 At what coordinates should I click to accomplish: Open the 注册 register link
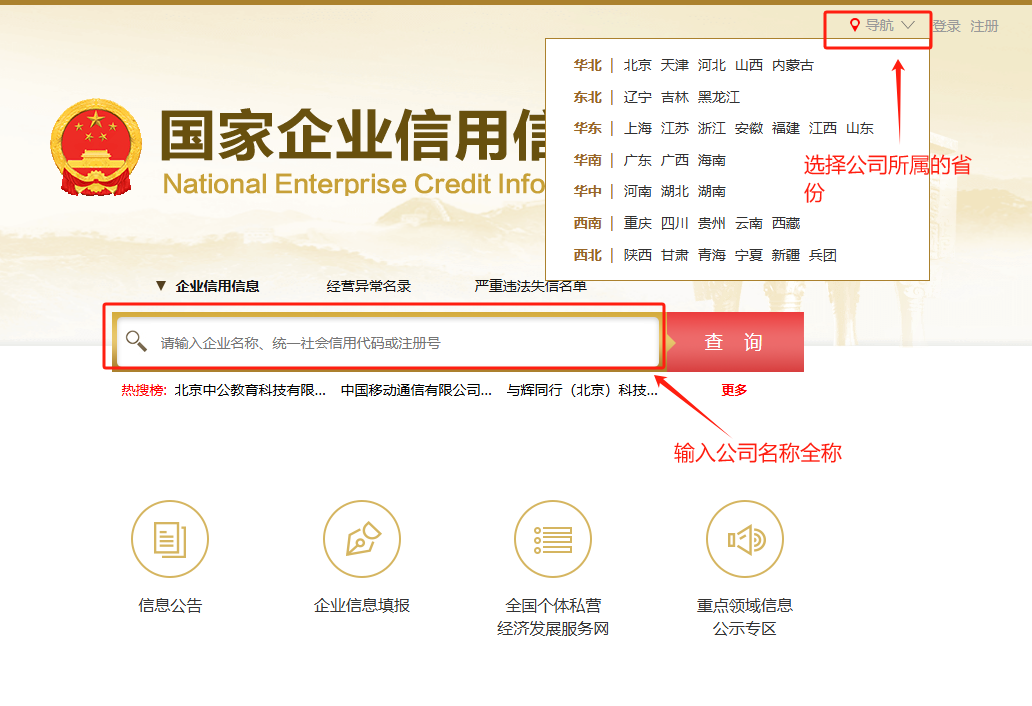coord(985,26)
